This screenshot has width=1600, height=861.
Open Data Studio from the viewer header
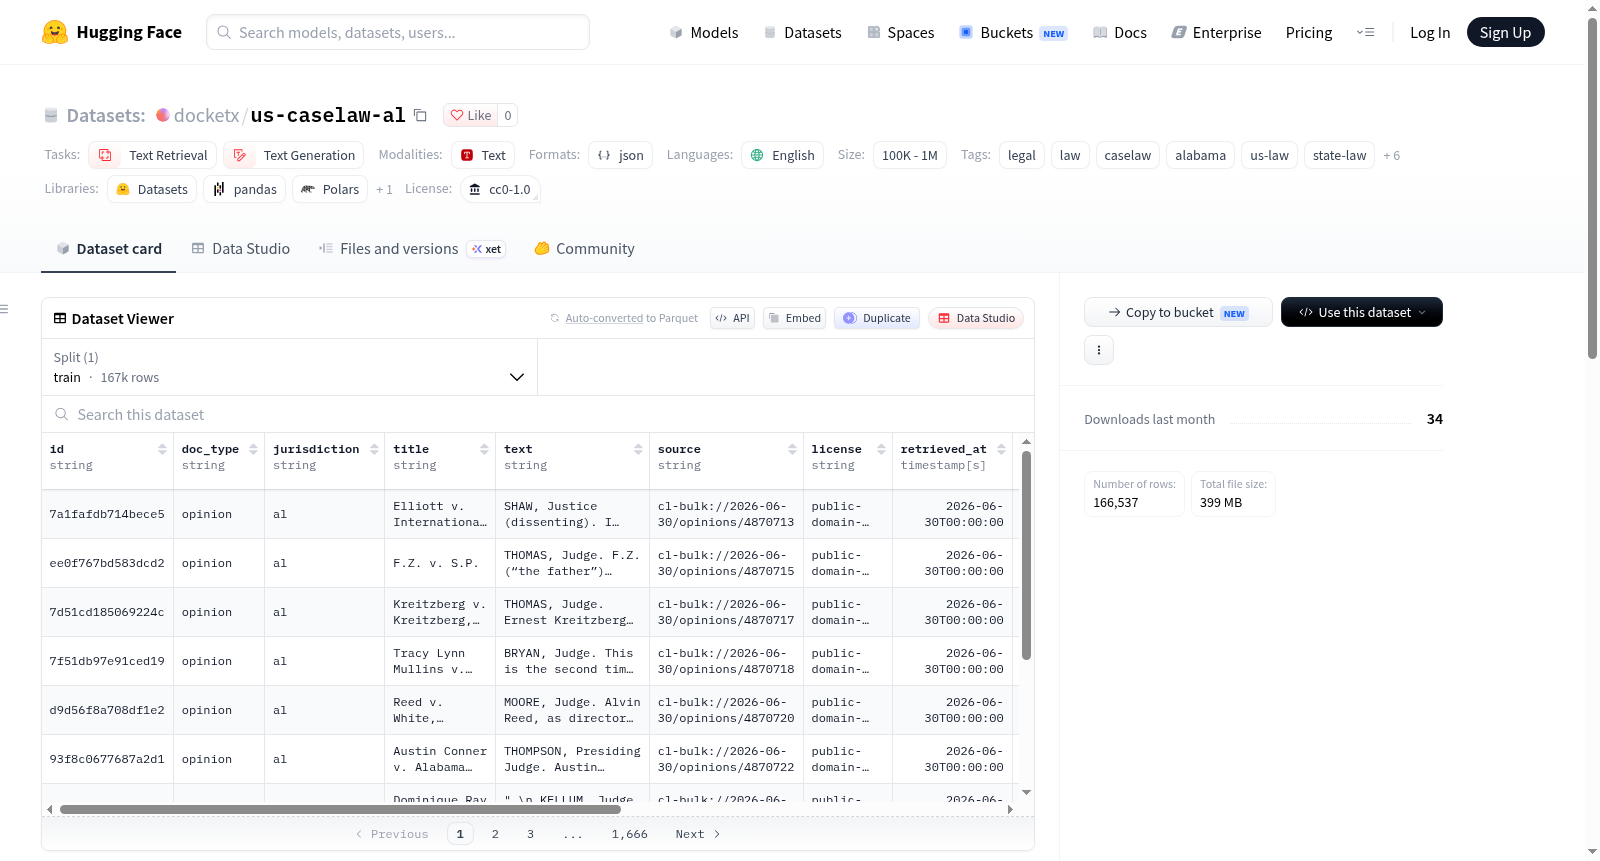tap(976, 318)
